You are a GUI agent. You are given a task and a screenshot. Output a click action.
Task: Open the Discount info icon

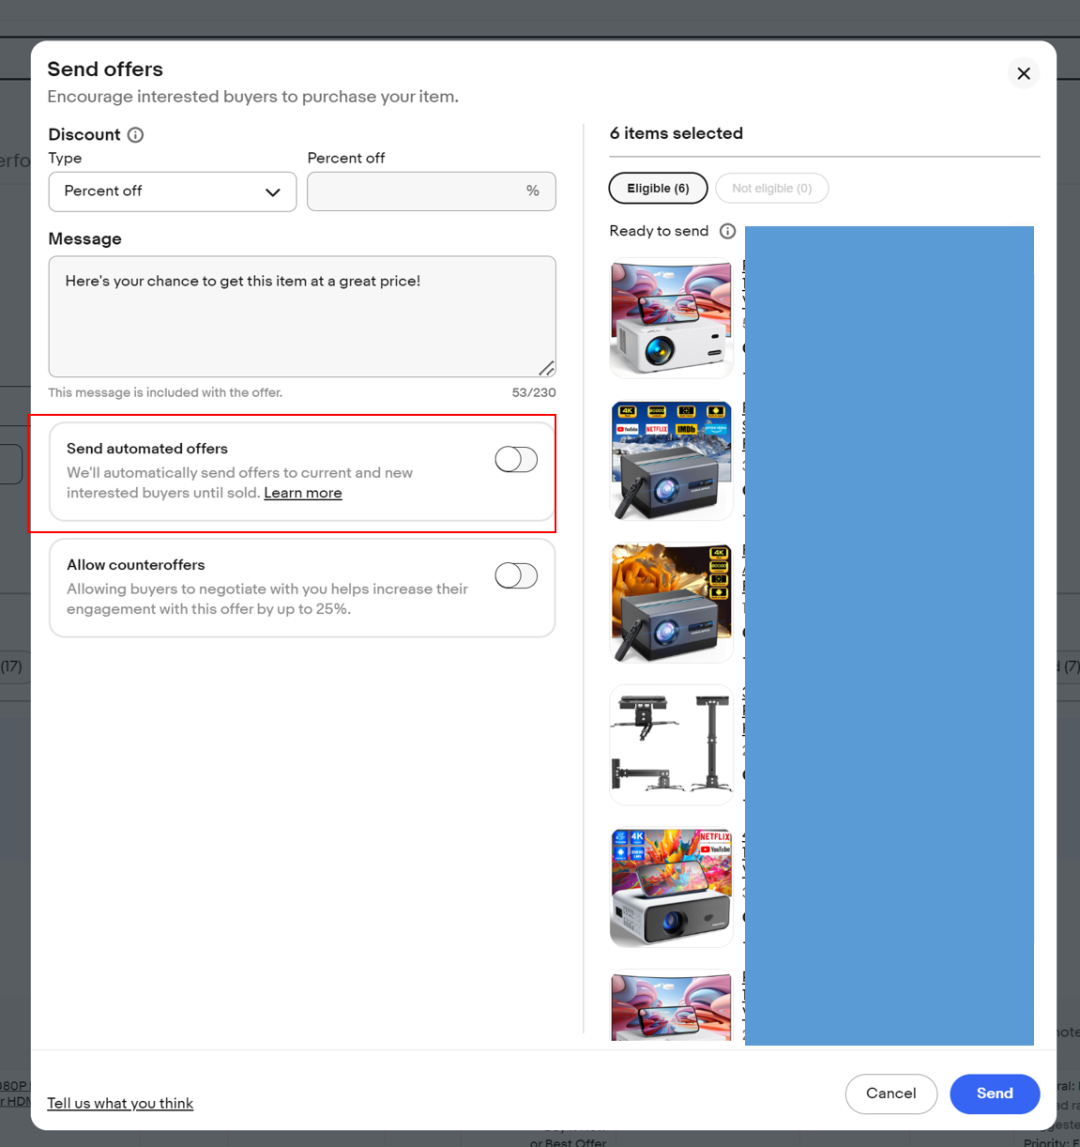(x=135, y=135)
